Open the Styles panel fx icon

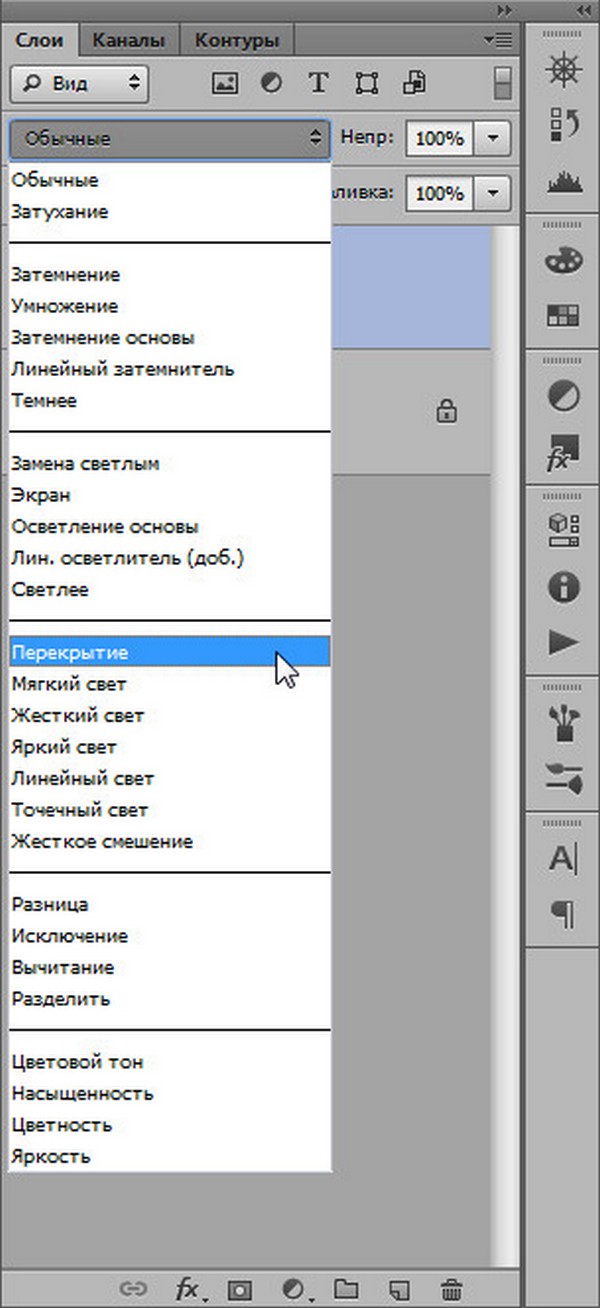click(563, 452)
